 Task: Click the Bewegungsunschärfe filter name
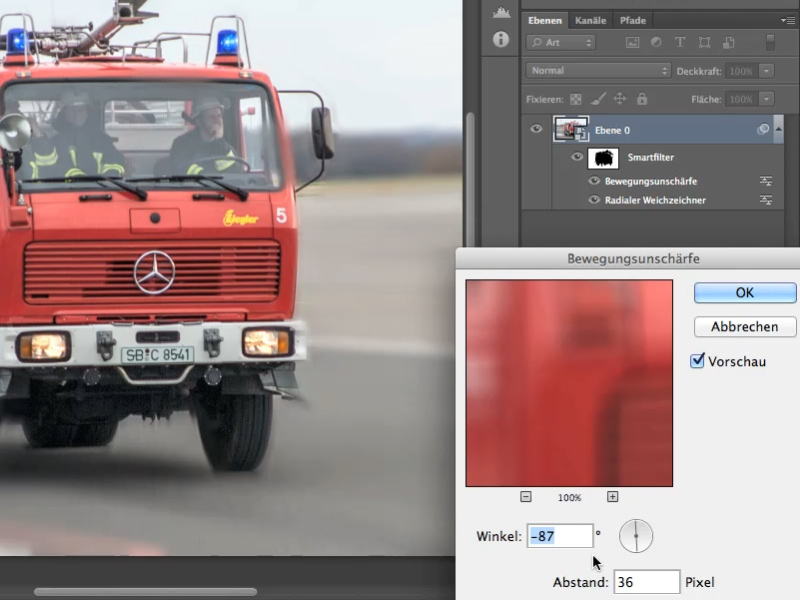[x=651, y=181]
